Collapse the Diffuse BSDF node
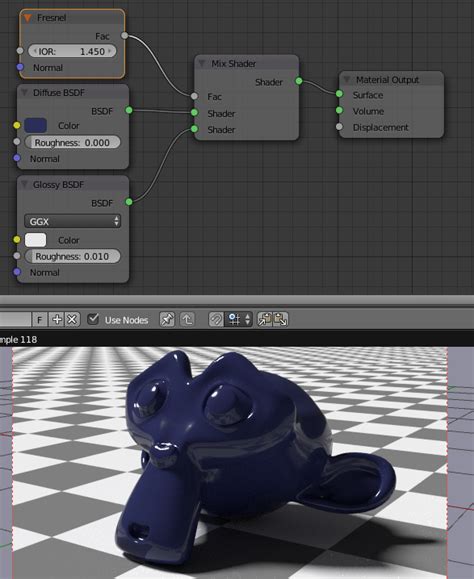The image size is (474, 579). 24,92
